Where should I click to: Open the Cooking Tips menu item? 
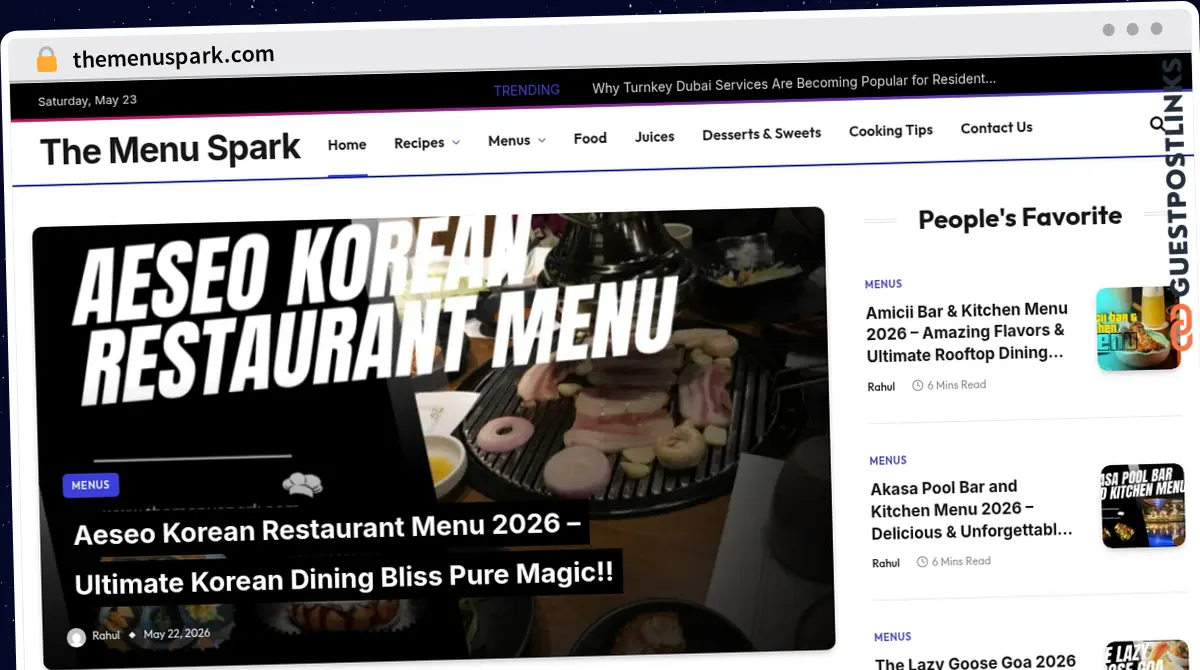891,130
